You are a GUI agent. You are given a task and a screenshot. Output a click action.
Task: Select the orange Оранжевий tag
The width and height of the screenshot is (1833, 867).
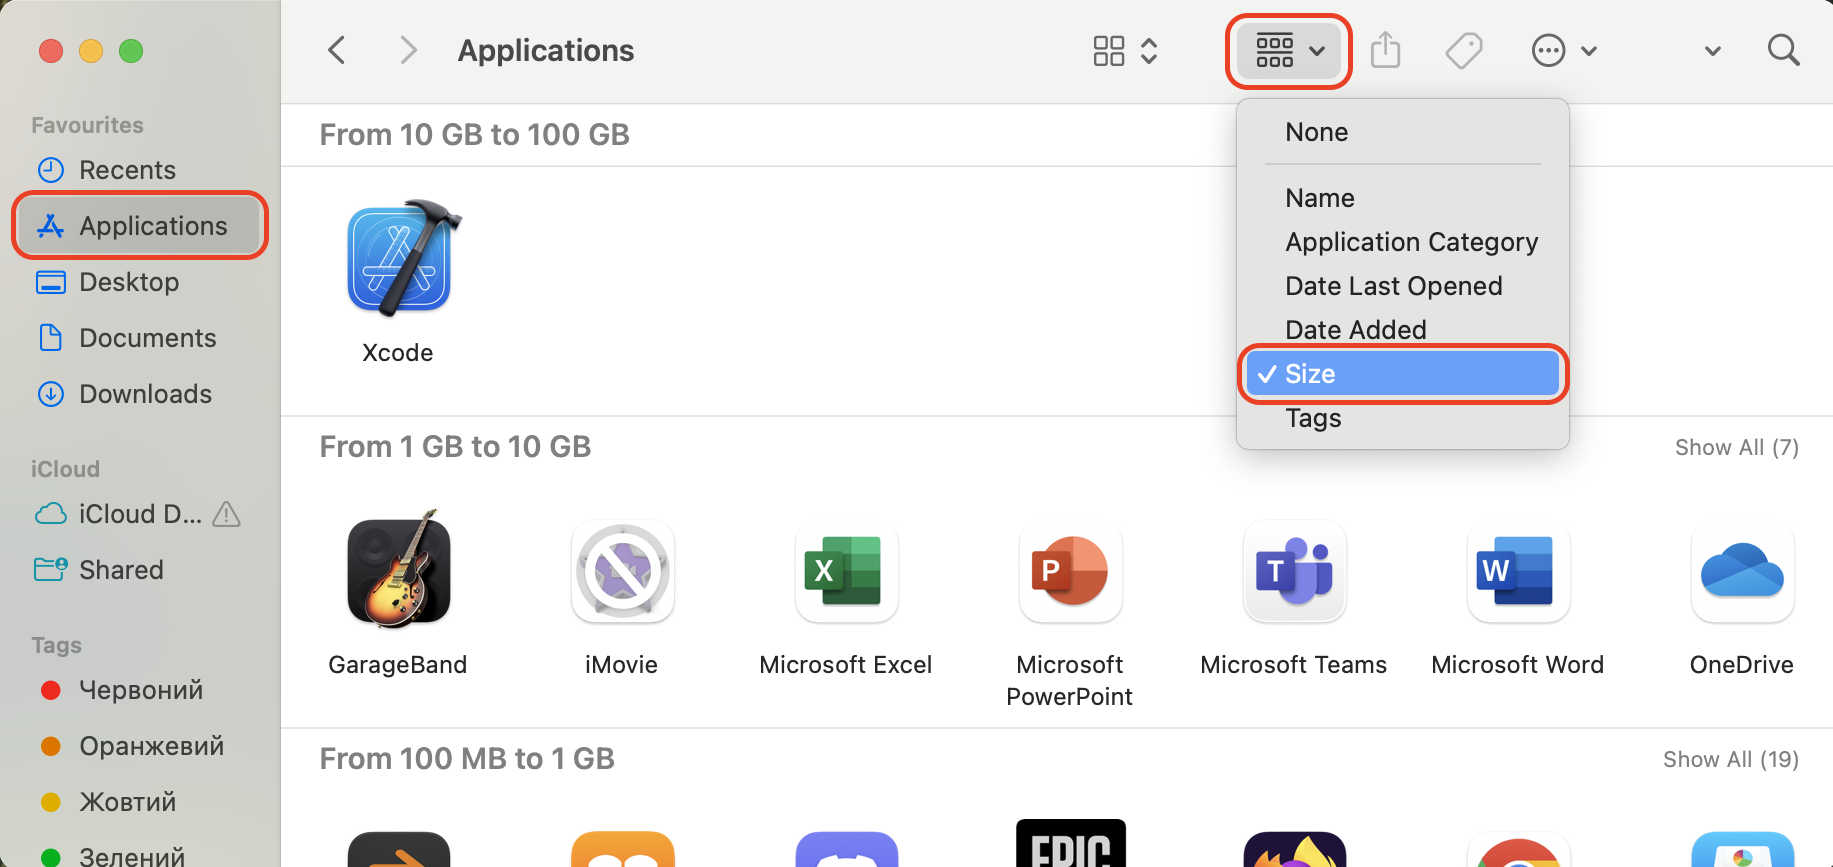tap(140, 746)
